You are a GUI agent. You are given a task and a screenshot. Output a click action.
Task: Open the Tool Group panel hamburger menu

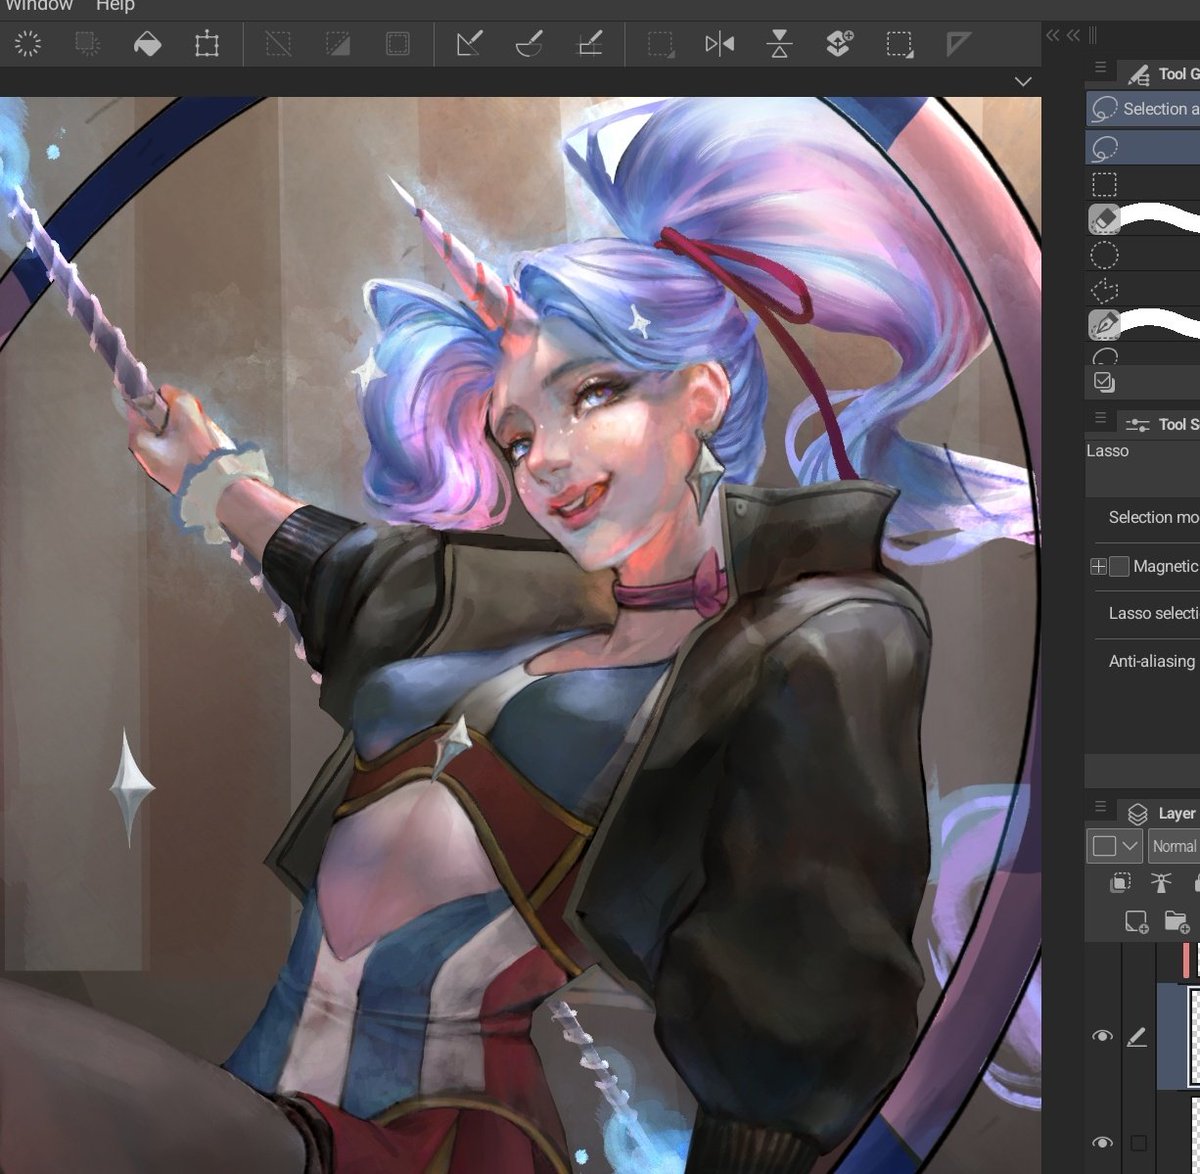(x=1100, y=68)
